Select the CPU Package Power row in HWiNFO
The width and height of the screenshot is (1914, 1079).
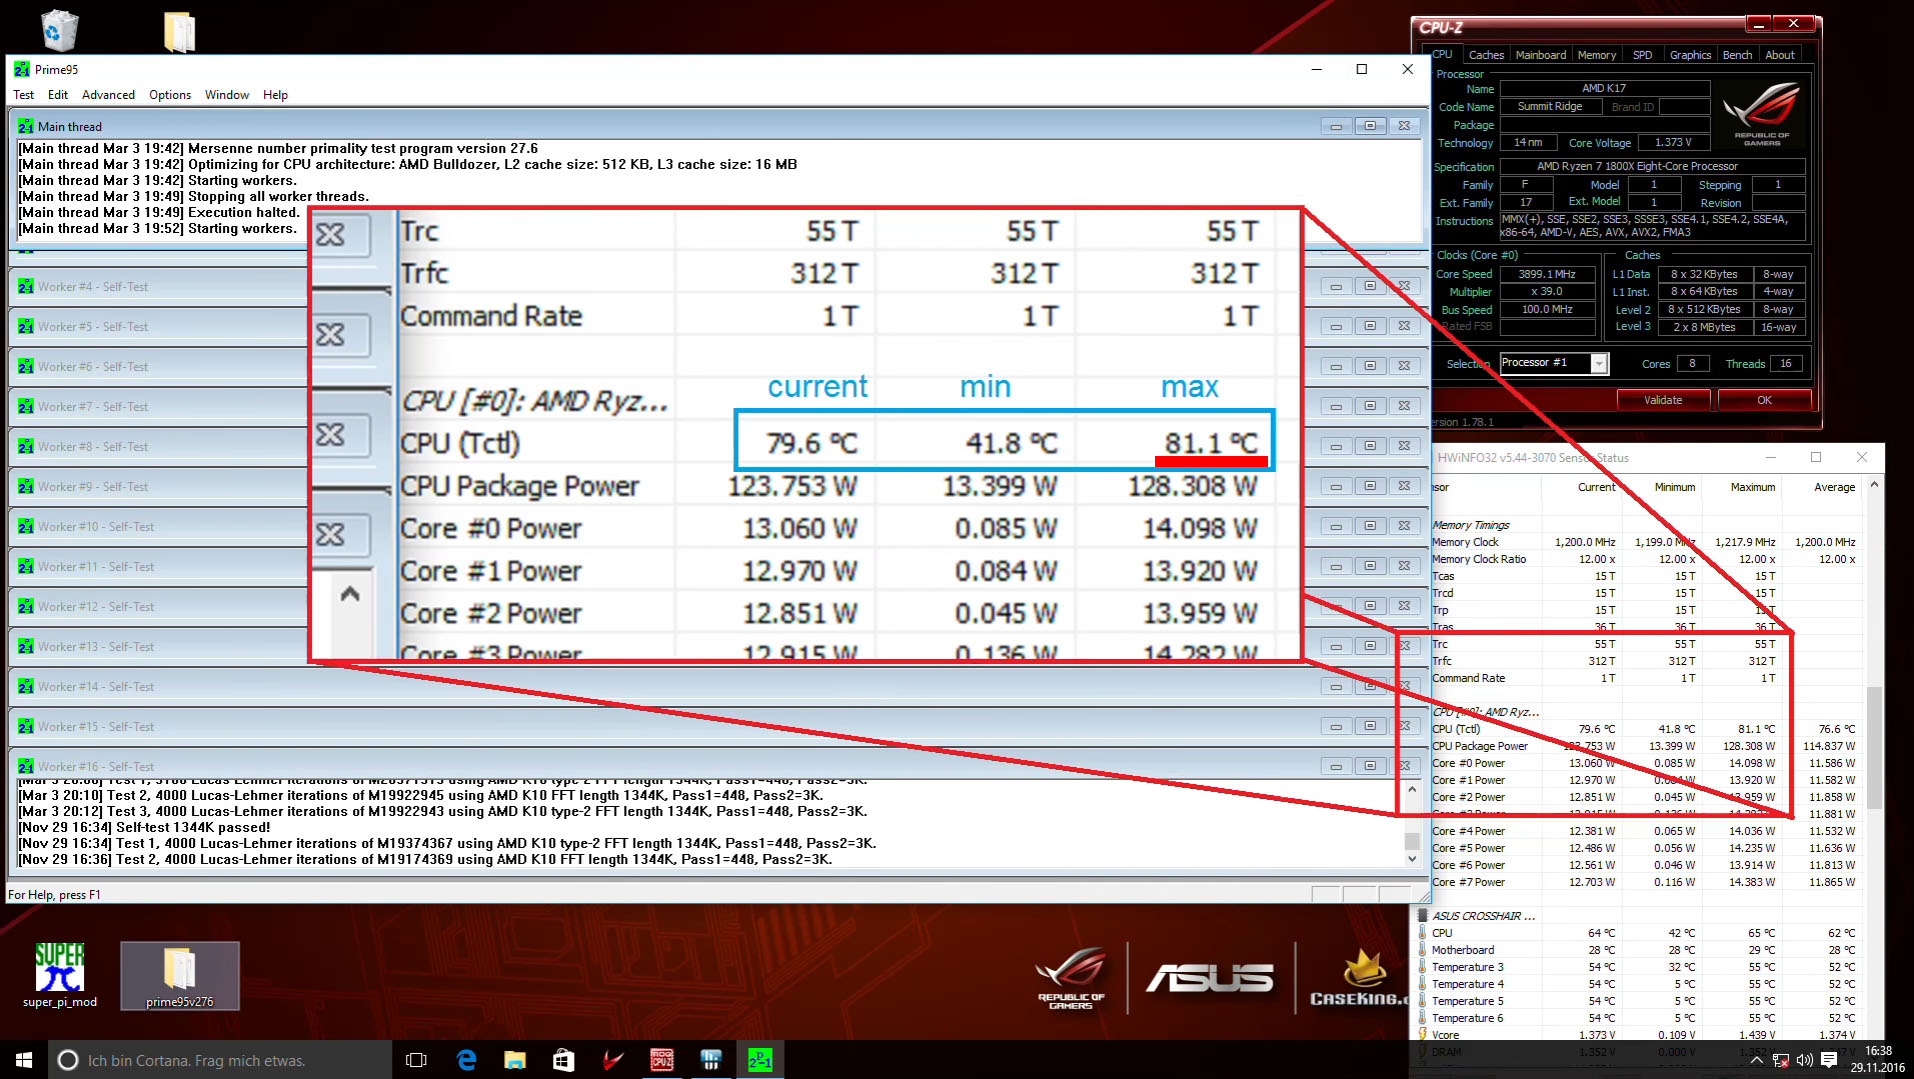1644,746
